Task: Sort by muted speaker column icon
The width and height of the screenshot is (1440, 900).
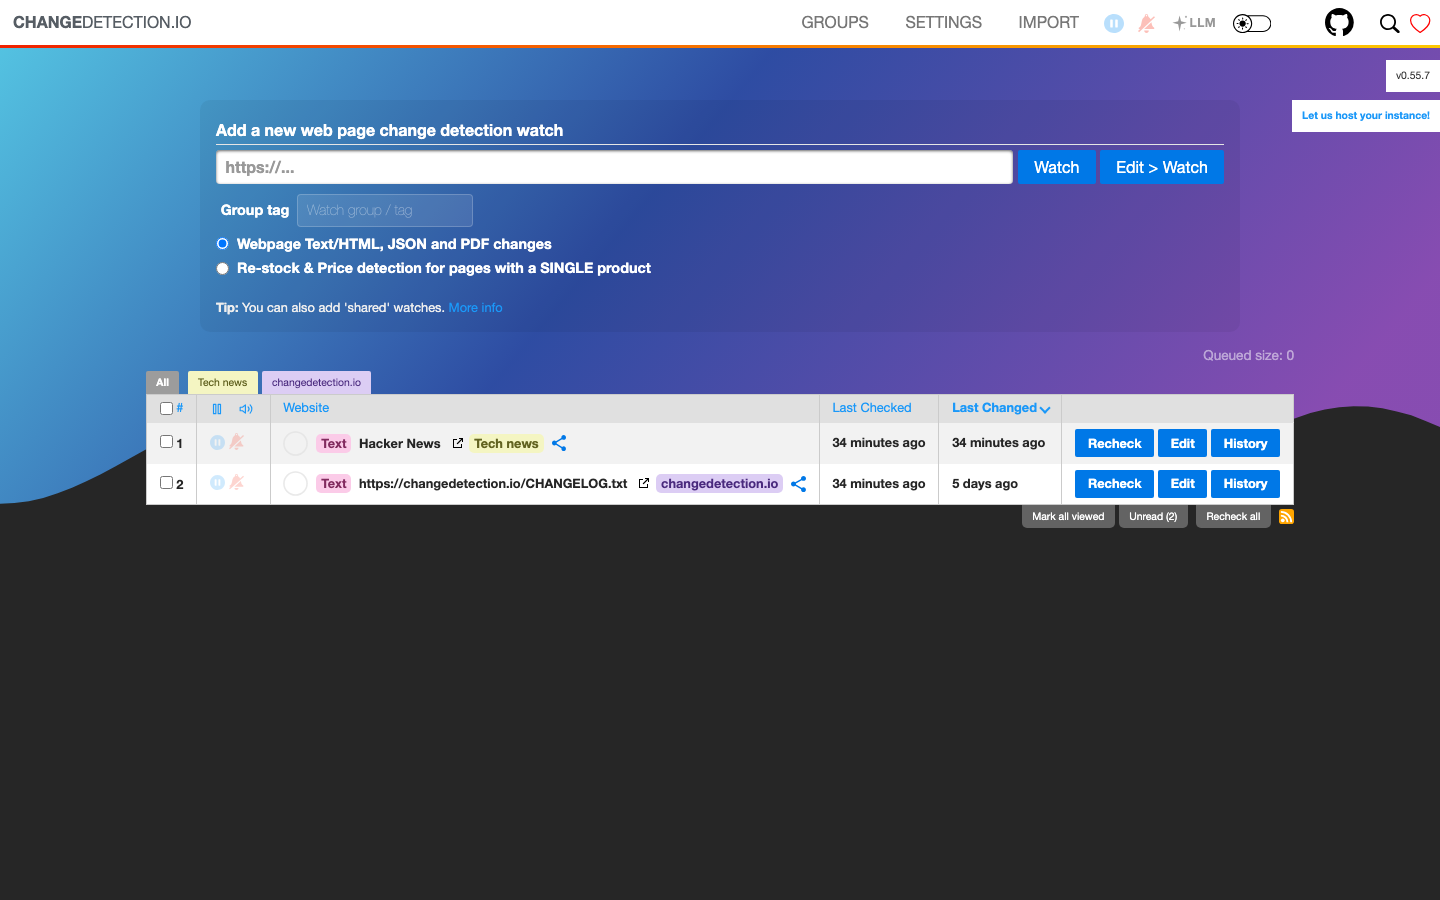Action: (246, 409)
